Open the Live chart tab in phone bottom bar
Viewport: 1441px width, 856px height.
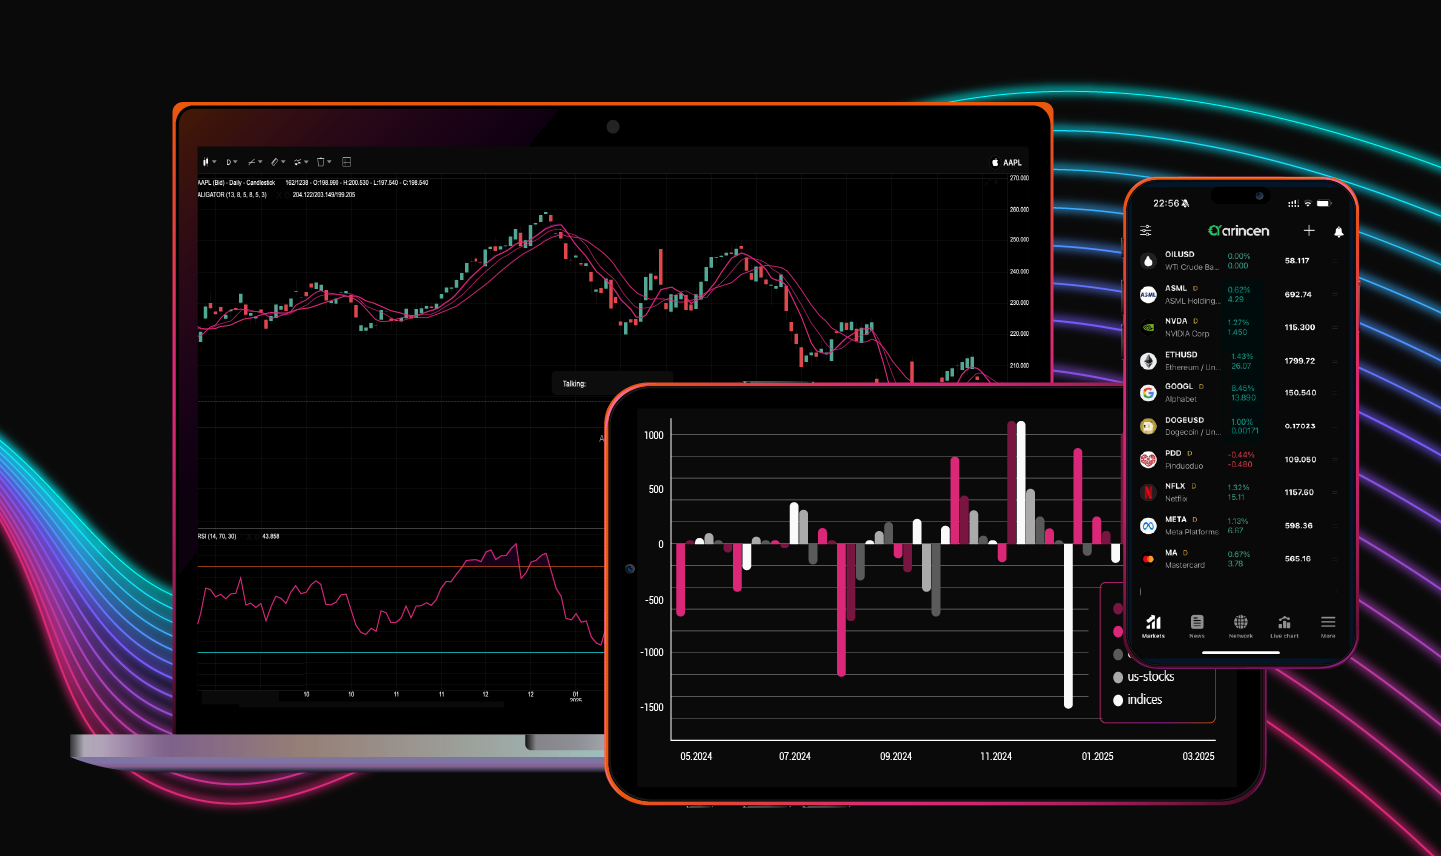pyautogui.click(x=1284, y=627)
